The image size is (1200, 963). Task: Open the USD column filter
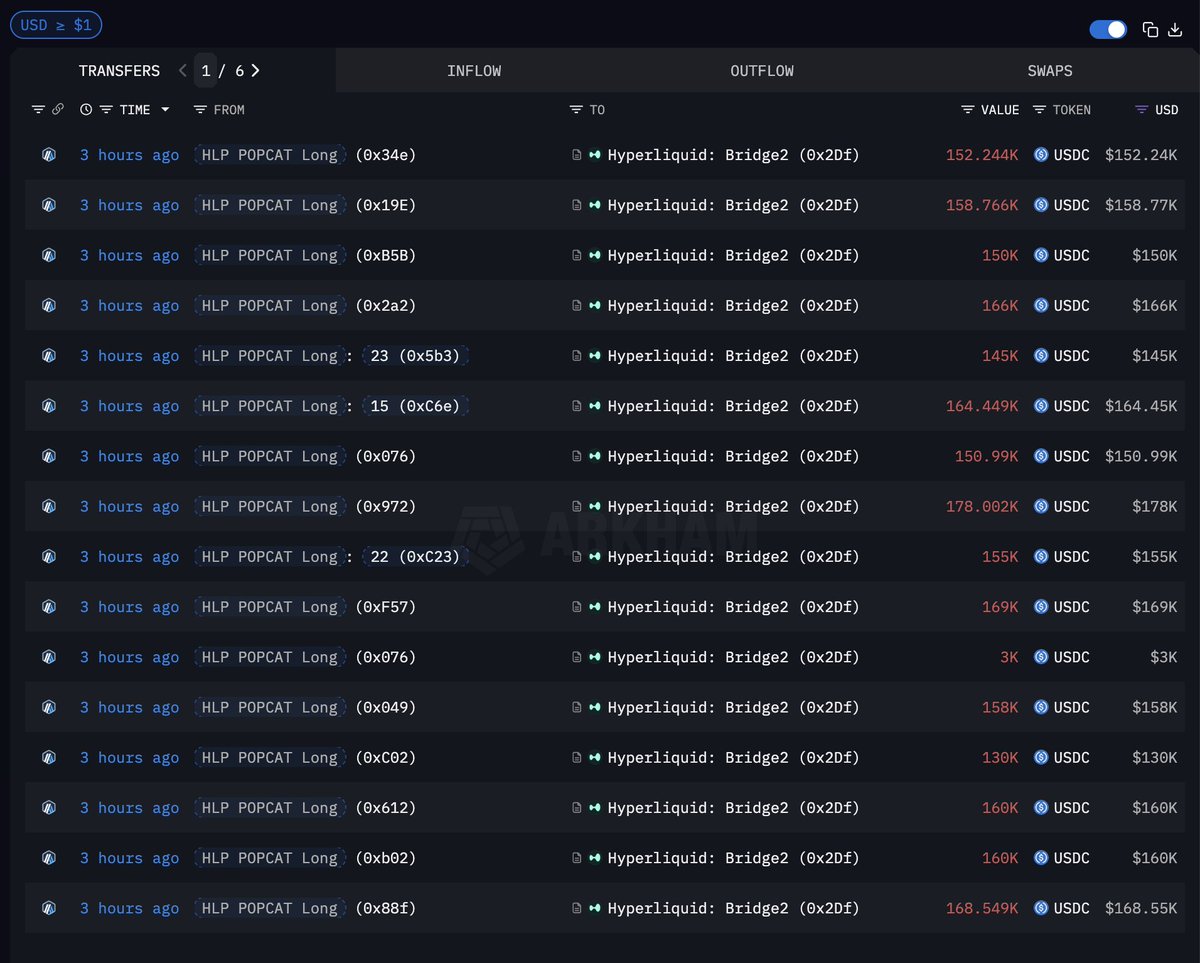pyautogui.click(x=1141, y=110)
